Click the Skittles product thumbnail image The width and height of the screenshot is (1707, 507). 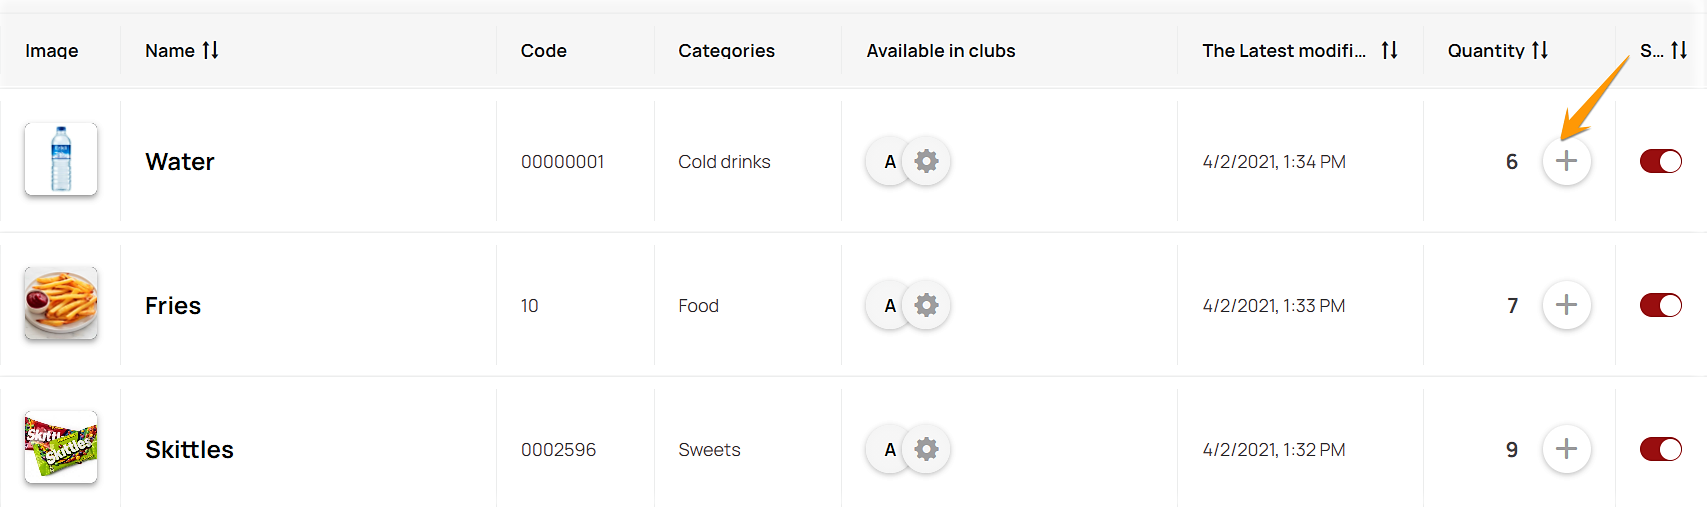pos(61,447)
